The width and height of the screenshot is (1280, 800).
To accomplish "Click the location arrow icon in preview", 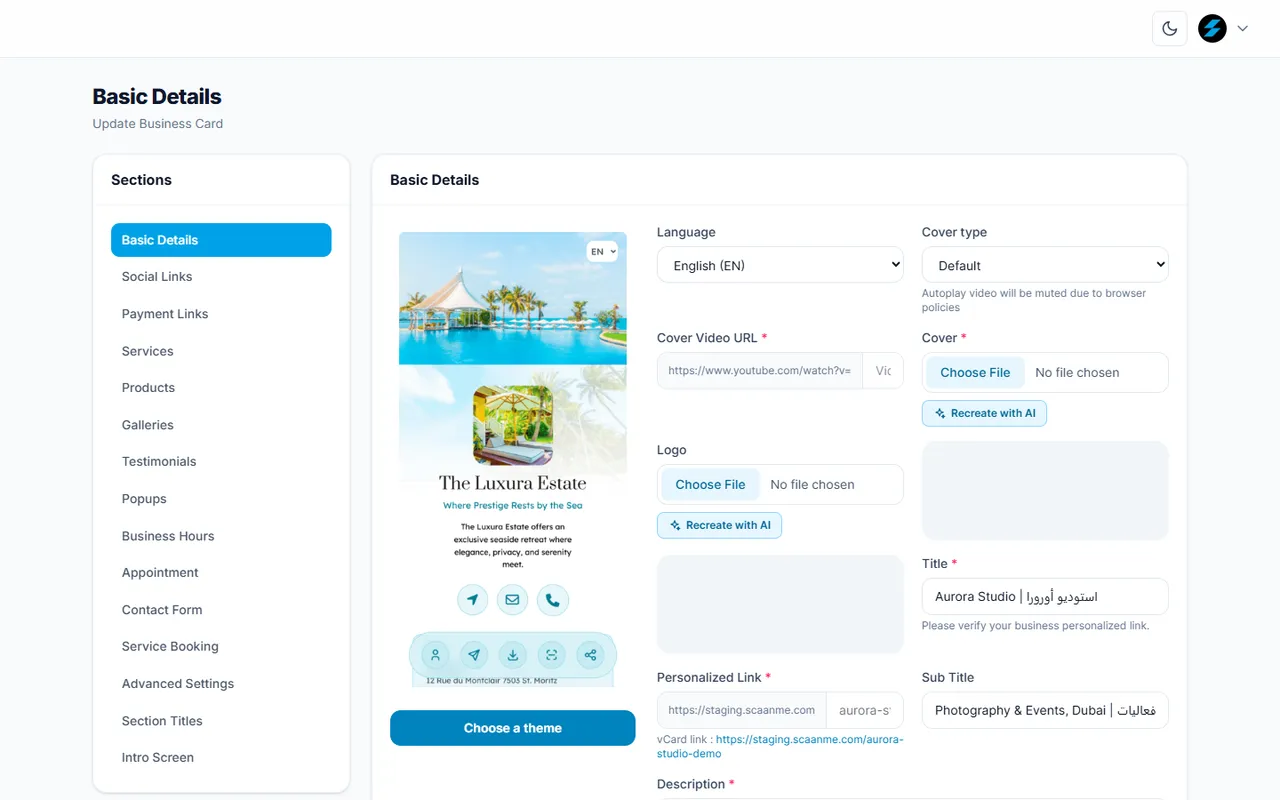I will (x=473, y=600).
